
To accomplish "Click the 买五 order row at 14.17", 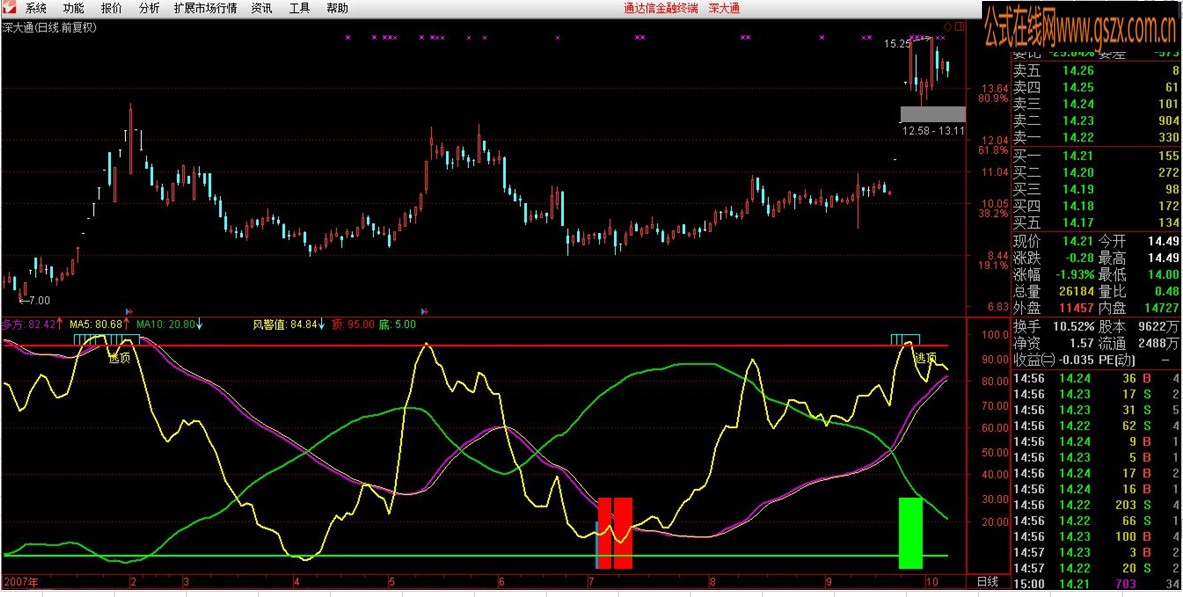I will point(1095,223).
